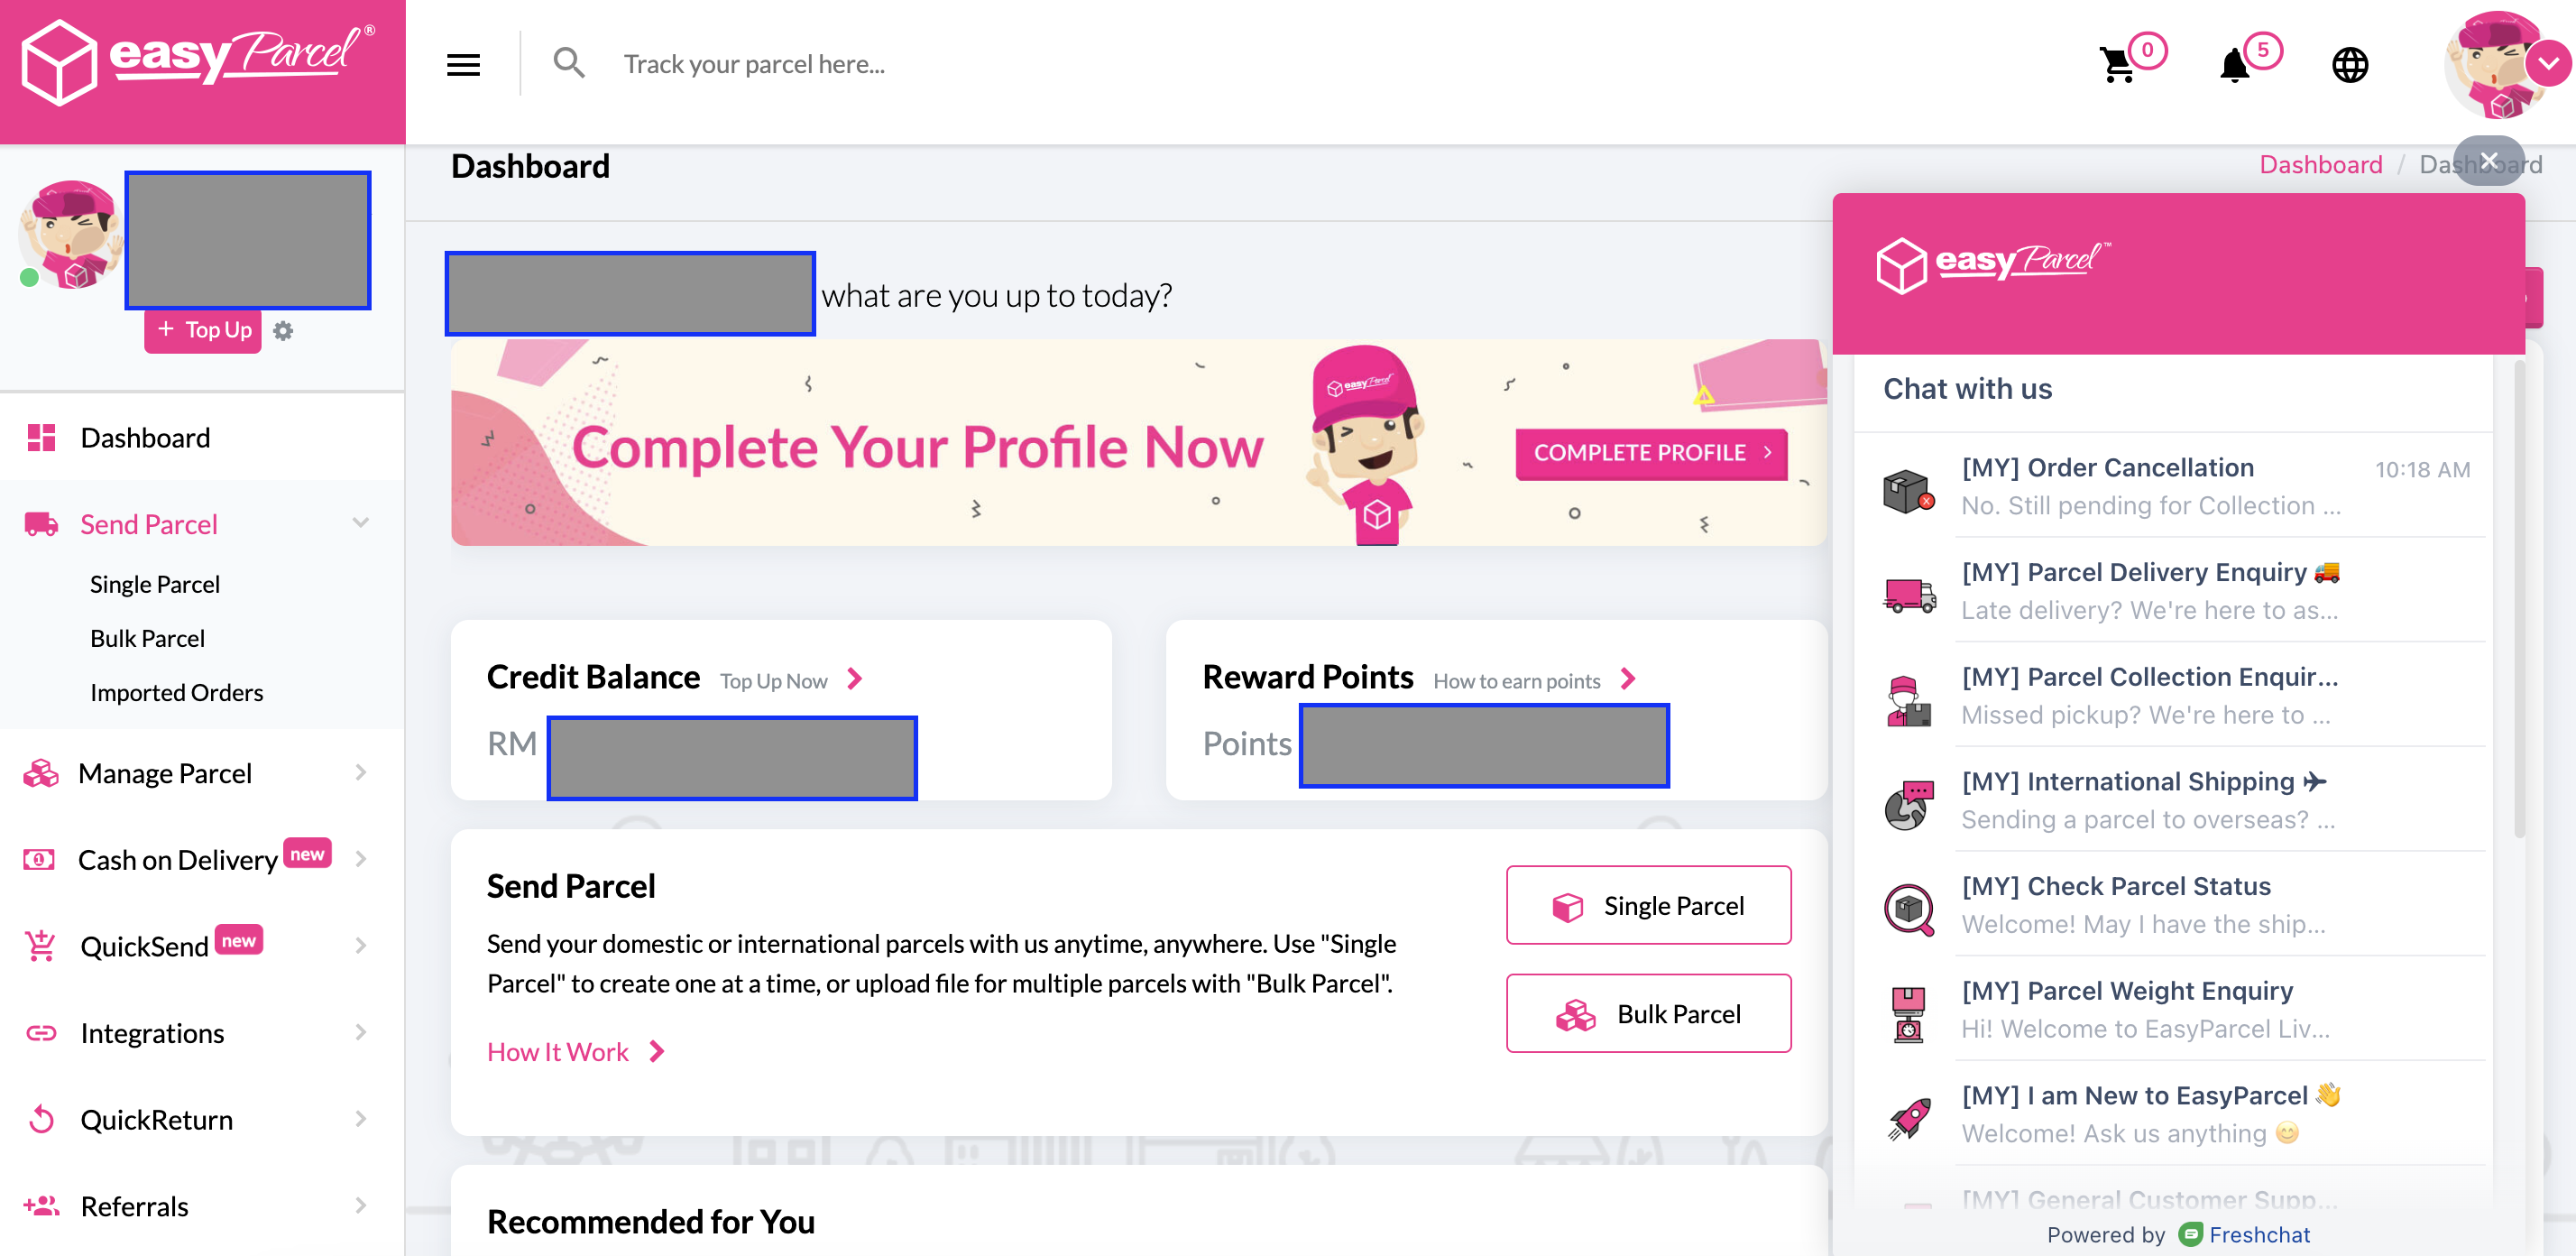Toggle the hamburger sidebar menu
Image resolution: width=2576 pixels, height=1256 pixels.
click(463, 65)
